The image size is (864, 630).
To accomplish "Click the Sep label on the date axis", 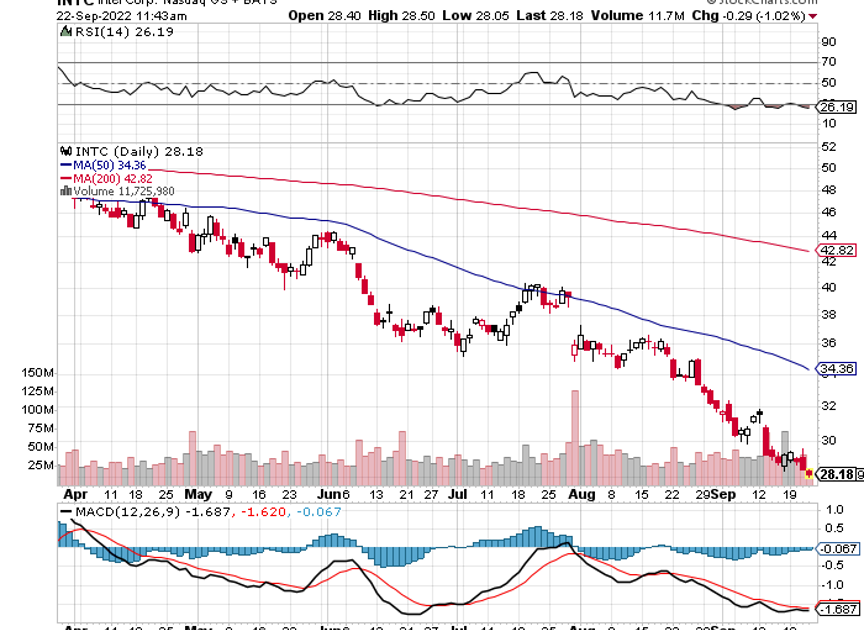I will coord(722,494).
